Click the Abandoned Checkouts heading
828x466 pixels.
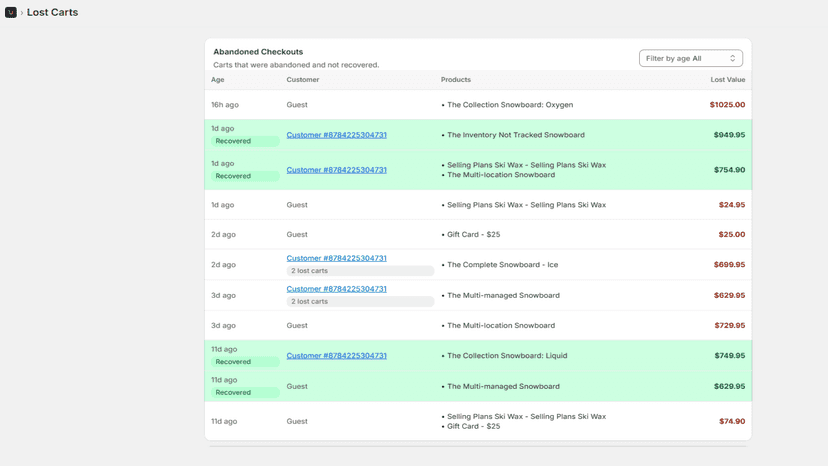[x=258, y=52]
